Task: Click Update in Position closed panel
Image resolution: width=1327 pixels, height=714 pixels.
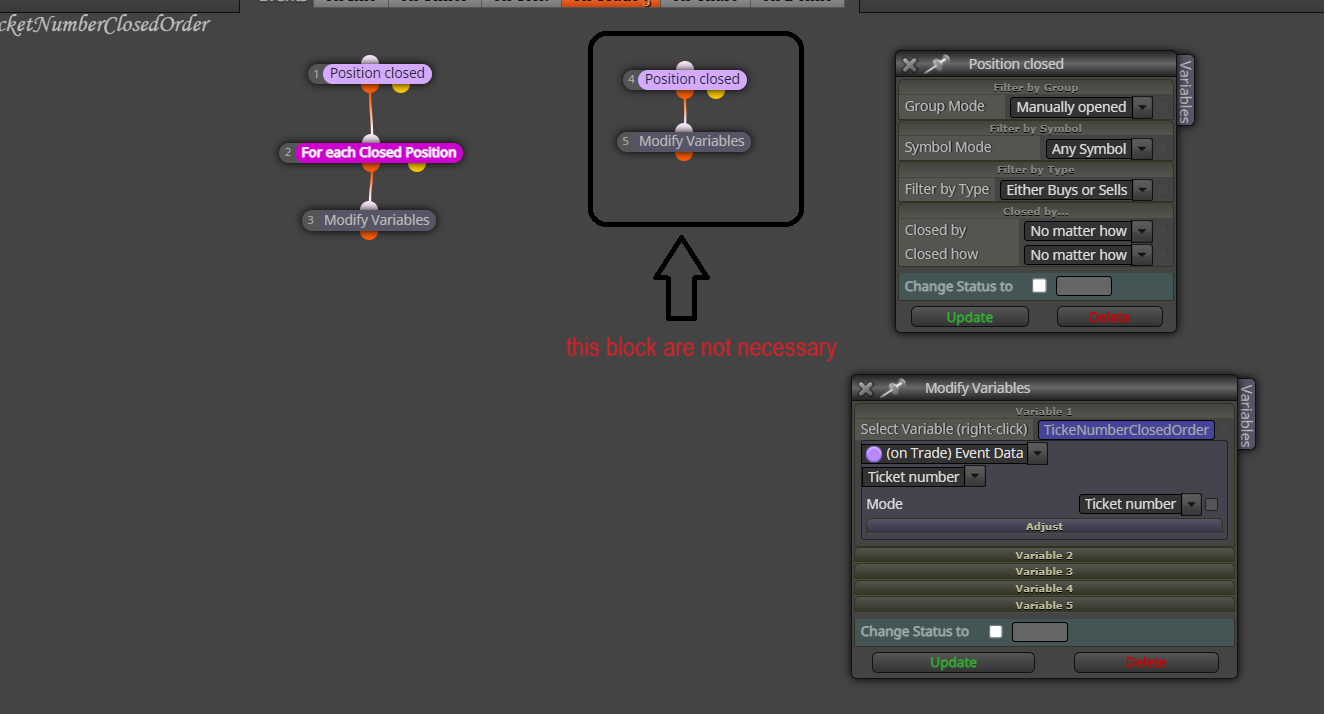Action: [970, 317]
